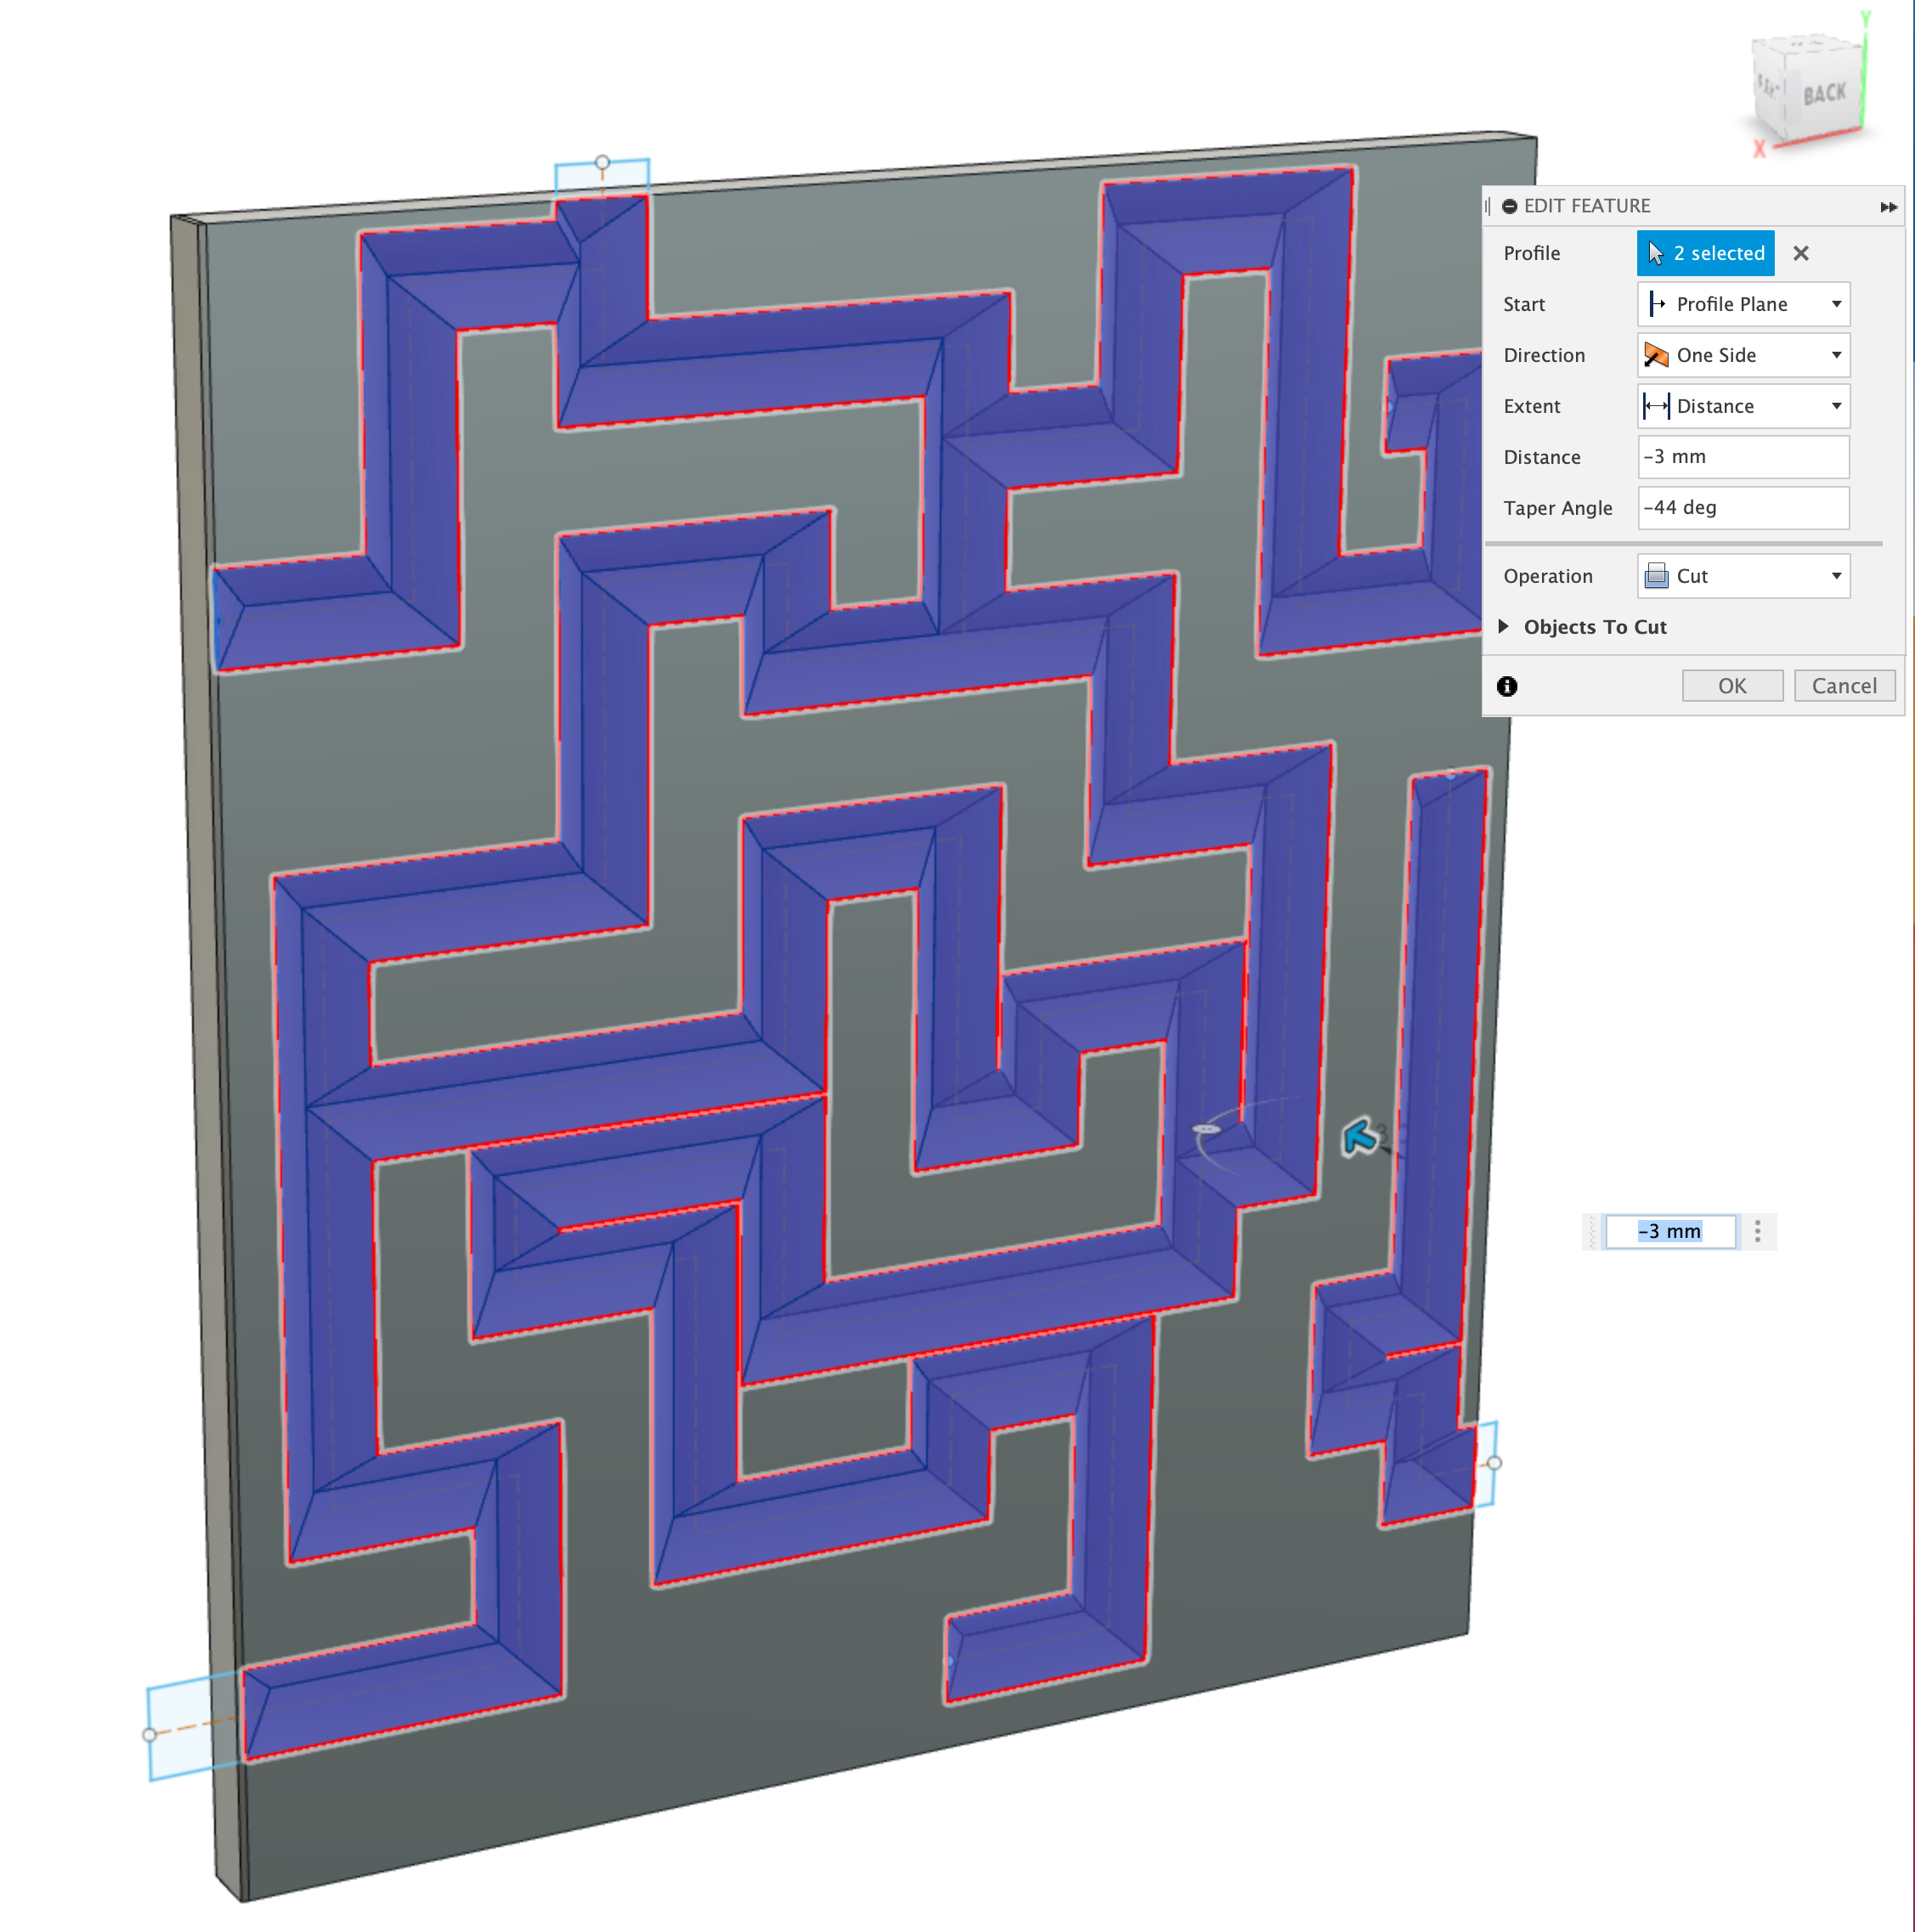1915x1932 pixels.
Task: Click Cancel to discard the feature
Action: (x=1841, y=686)
